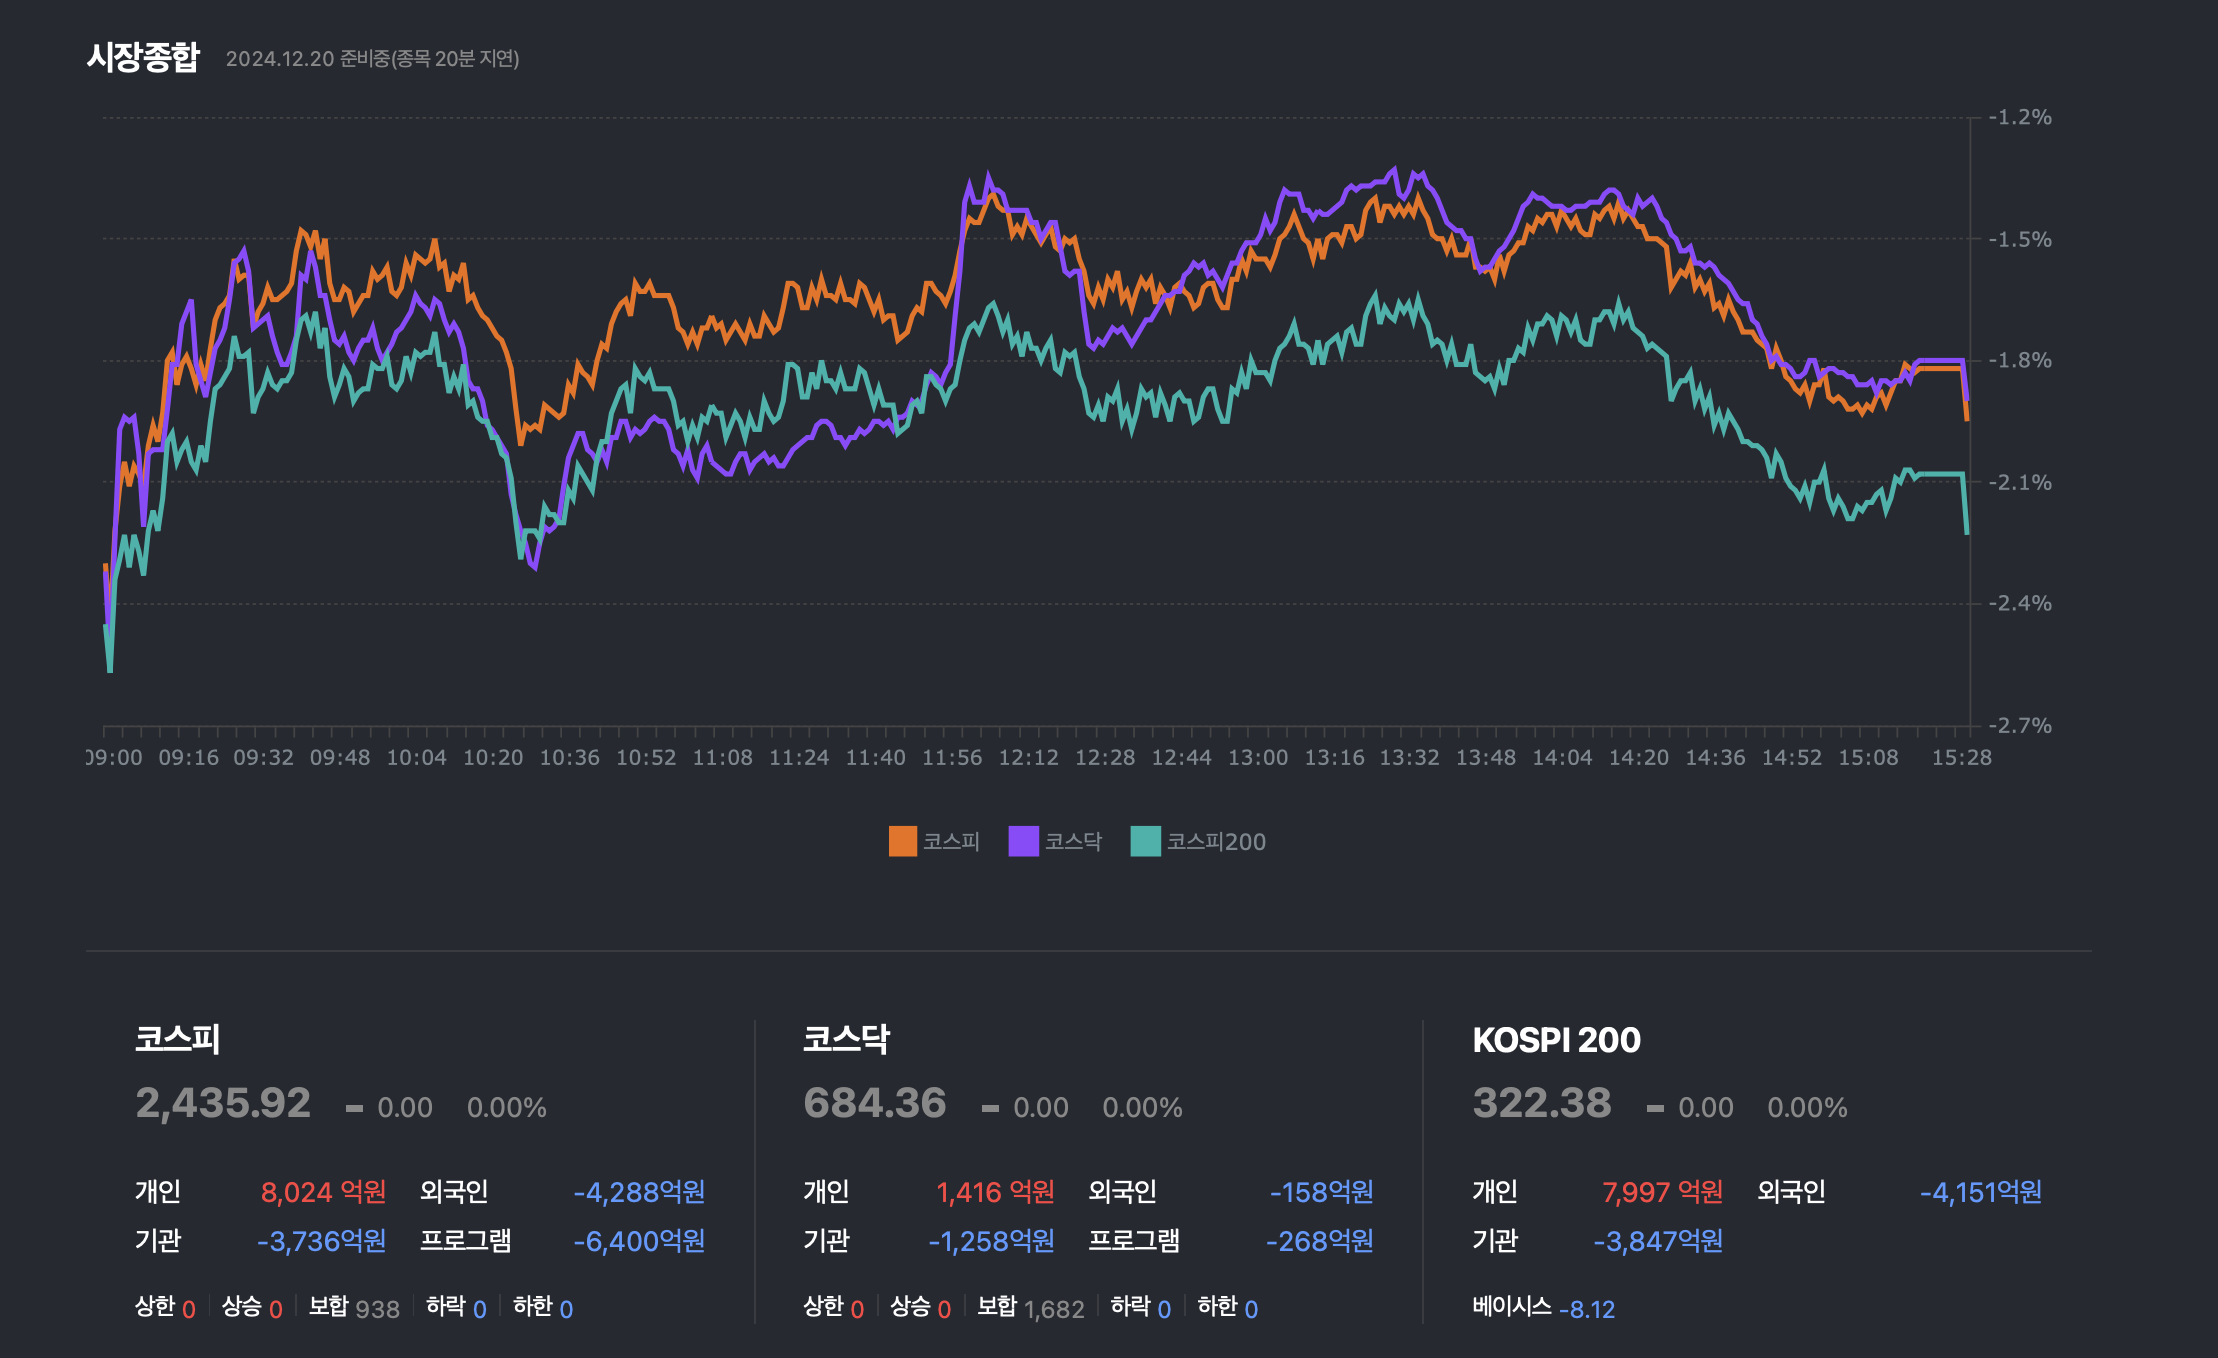Image resolution: width=2218 pixels, height=1358 pixels.
Task: Open the KOSPI 200 index heading
Action: (1556, 1040)
